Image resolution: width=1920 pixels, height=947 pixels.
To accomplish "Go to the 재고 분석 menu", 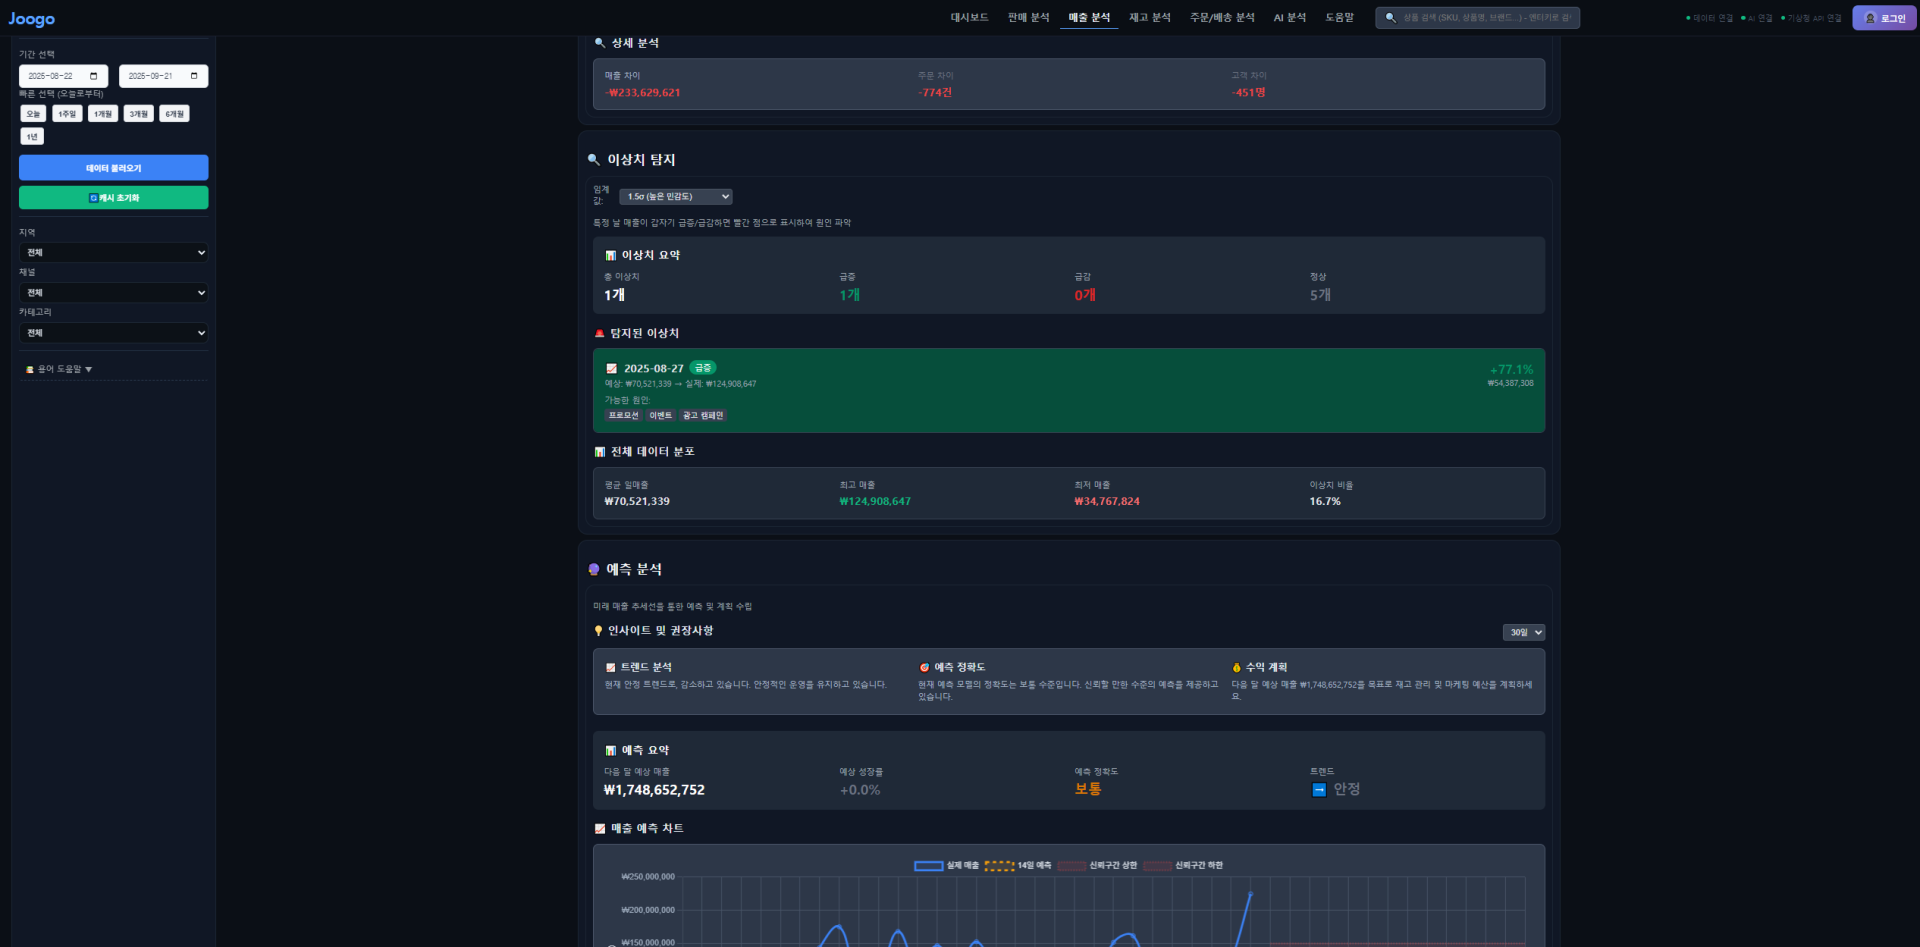I will tap(1150, 18).
